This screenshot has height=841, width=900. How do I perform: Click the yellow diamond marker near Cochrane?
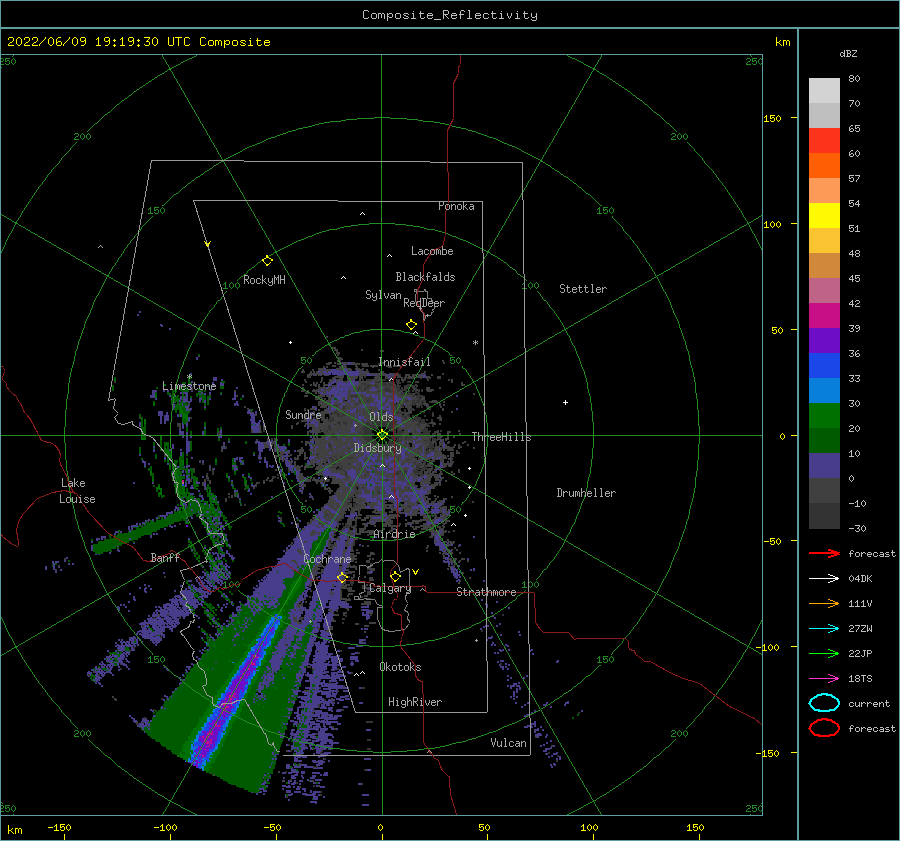tap(342, 577)
